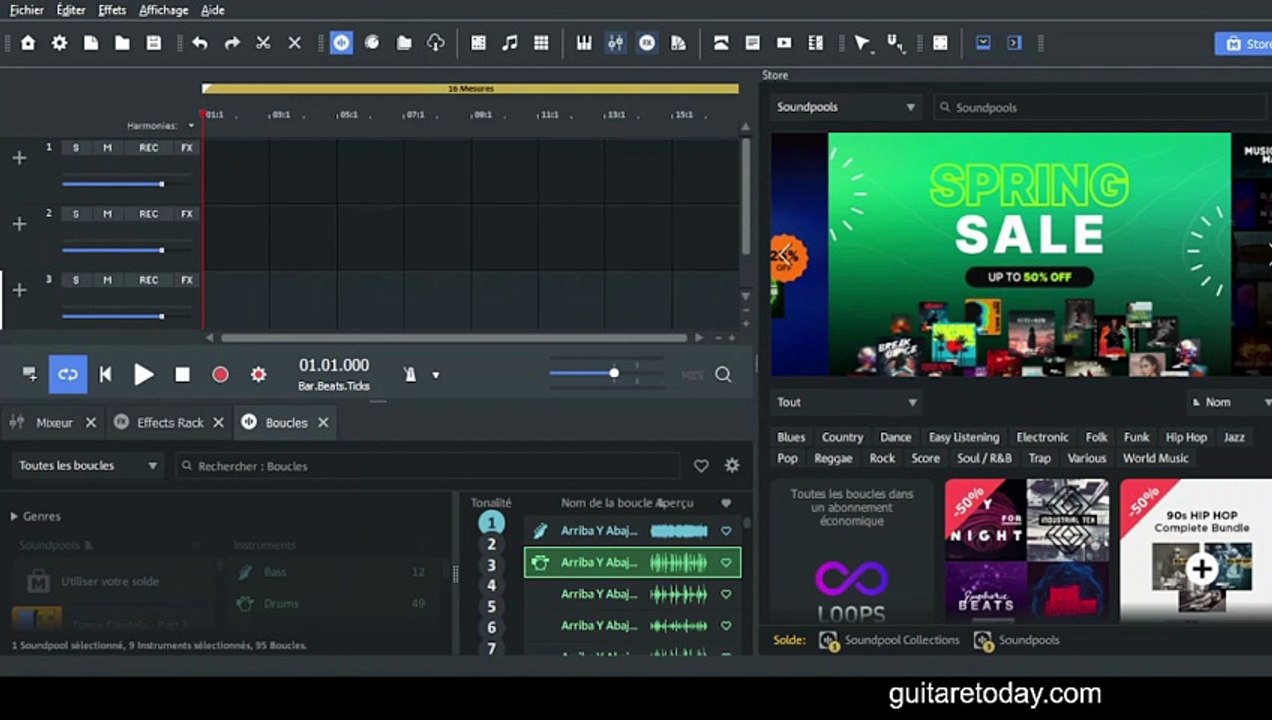Viewport: 1272px width, 720px height.
Task: Click the scissors cut icon
Action: 263,43
